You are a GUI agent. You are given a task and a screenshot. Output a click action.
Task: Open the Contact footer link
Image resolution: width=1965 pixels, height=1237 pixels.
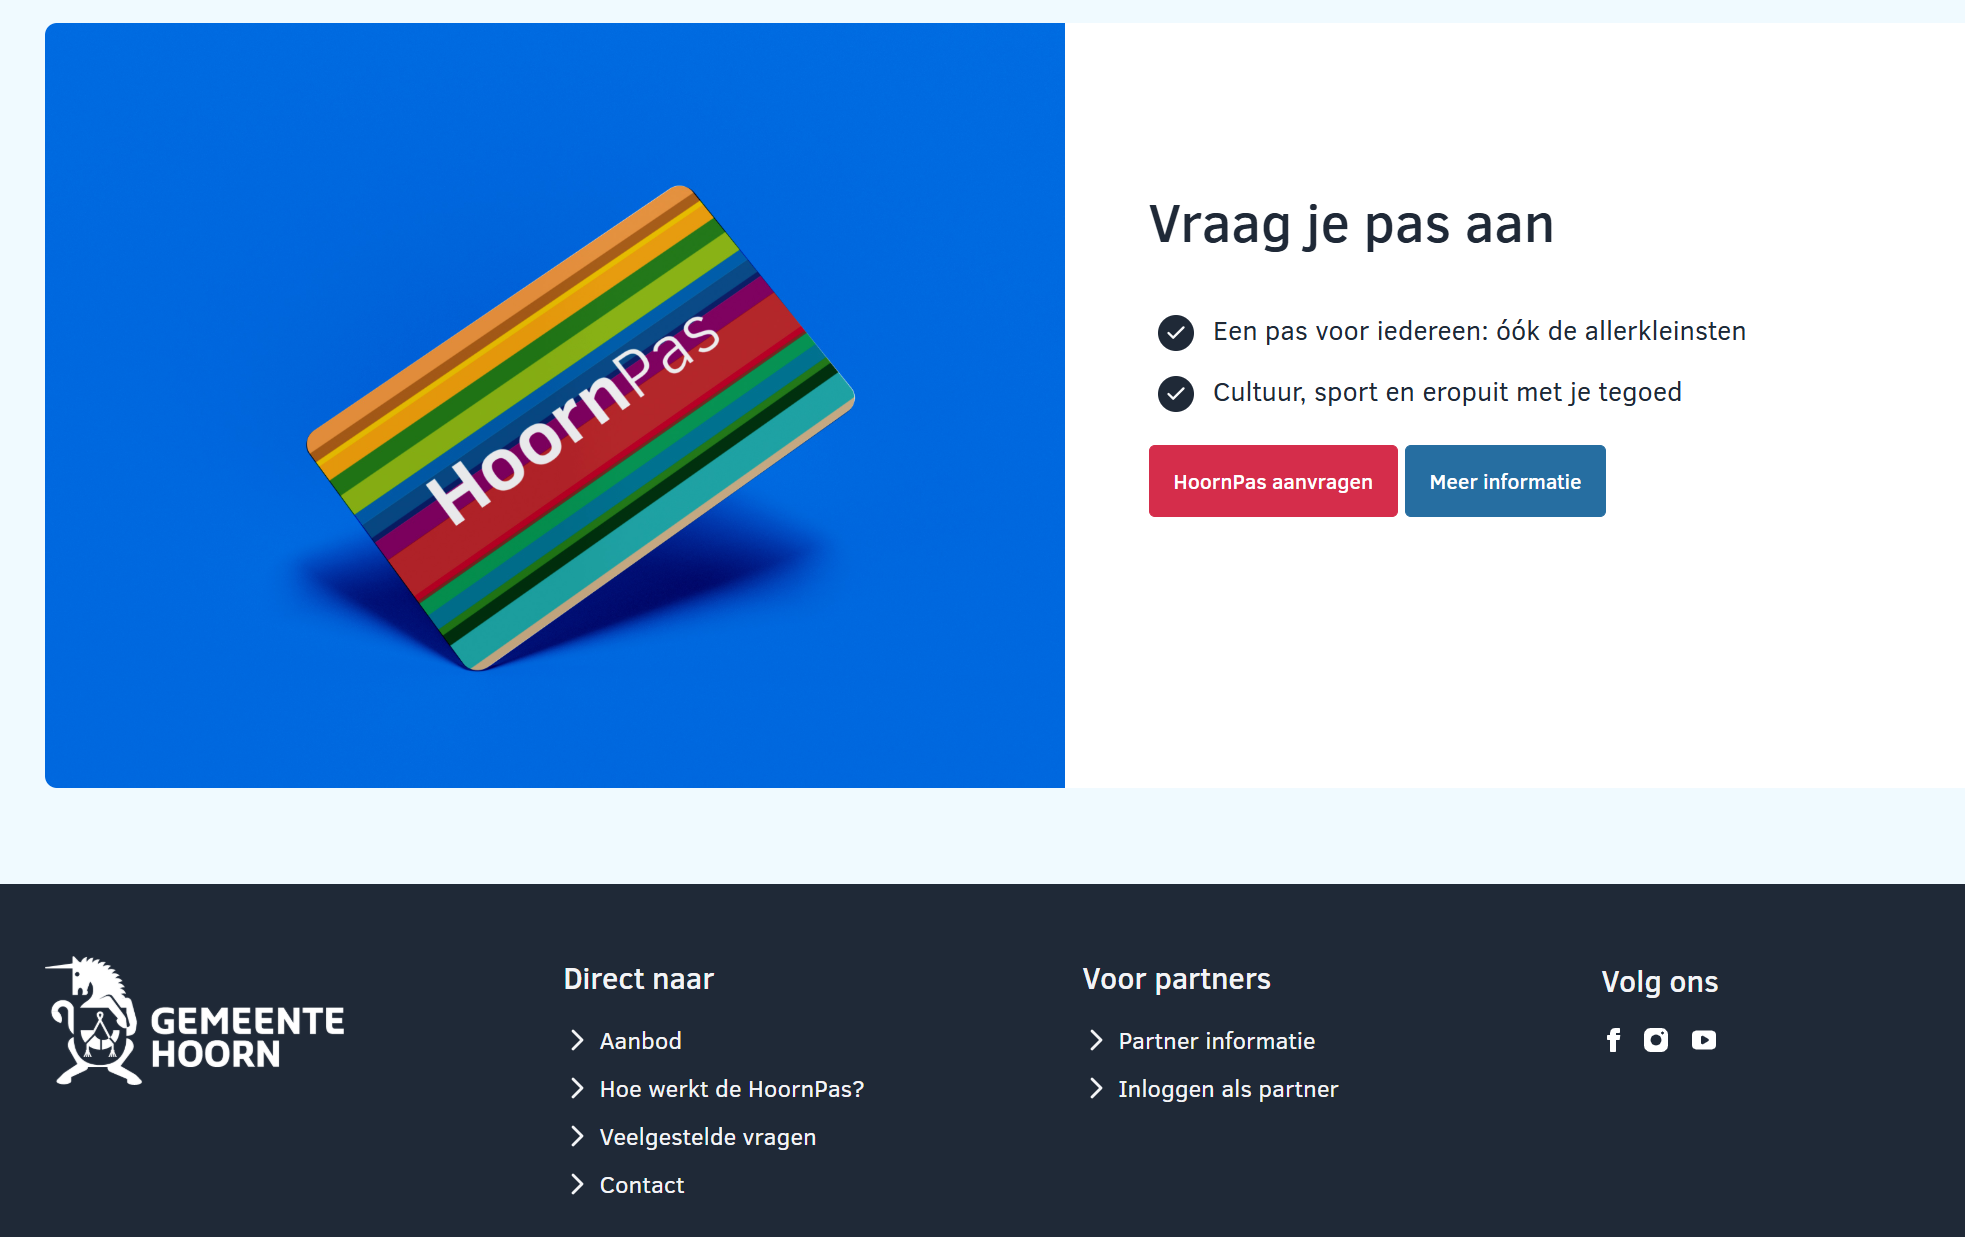click(641, 1185)
